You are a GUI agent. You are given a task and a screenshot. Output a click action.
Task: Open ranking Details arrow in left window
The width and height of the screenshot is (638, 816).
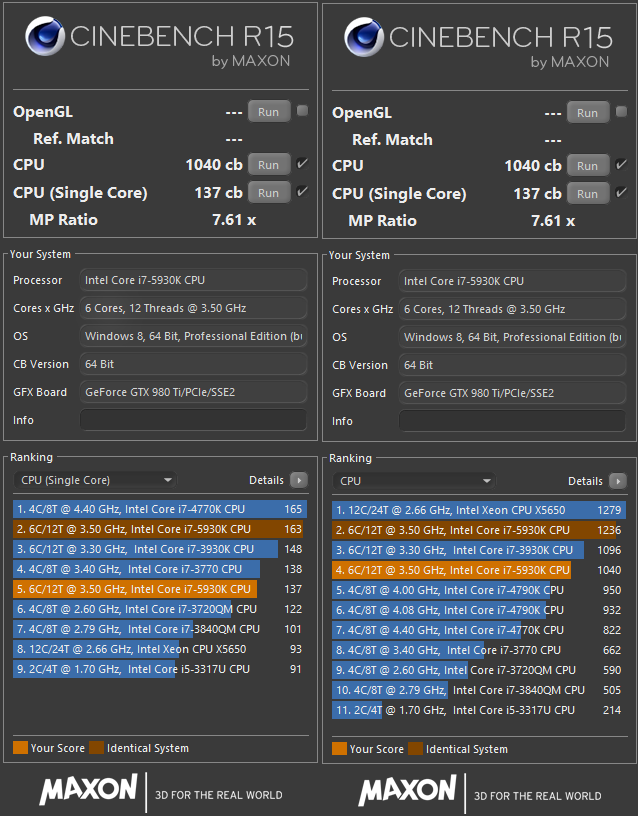[299, 480]
